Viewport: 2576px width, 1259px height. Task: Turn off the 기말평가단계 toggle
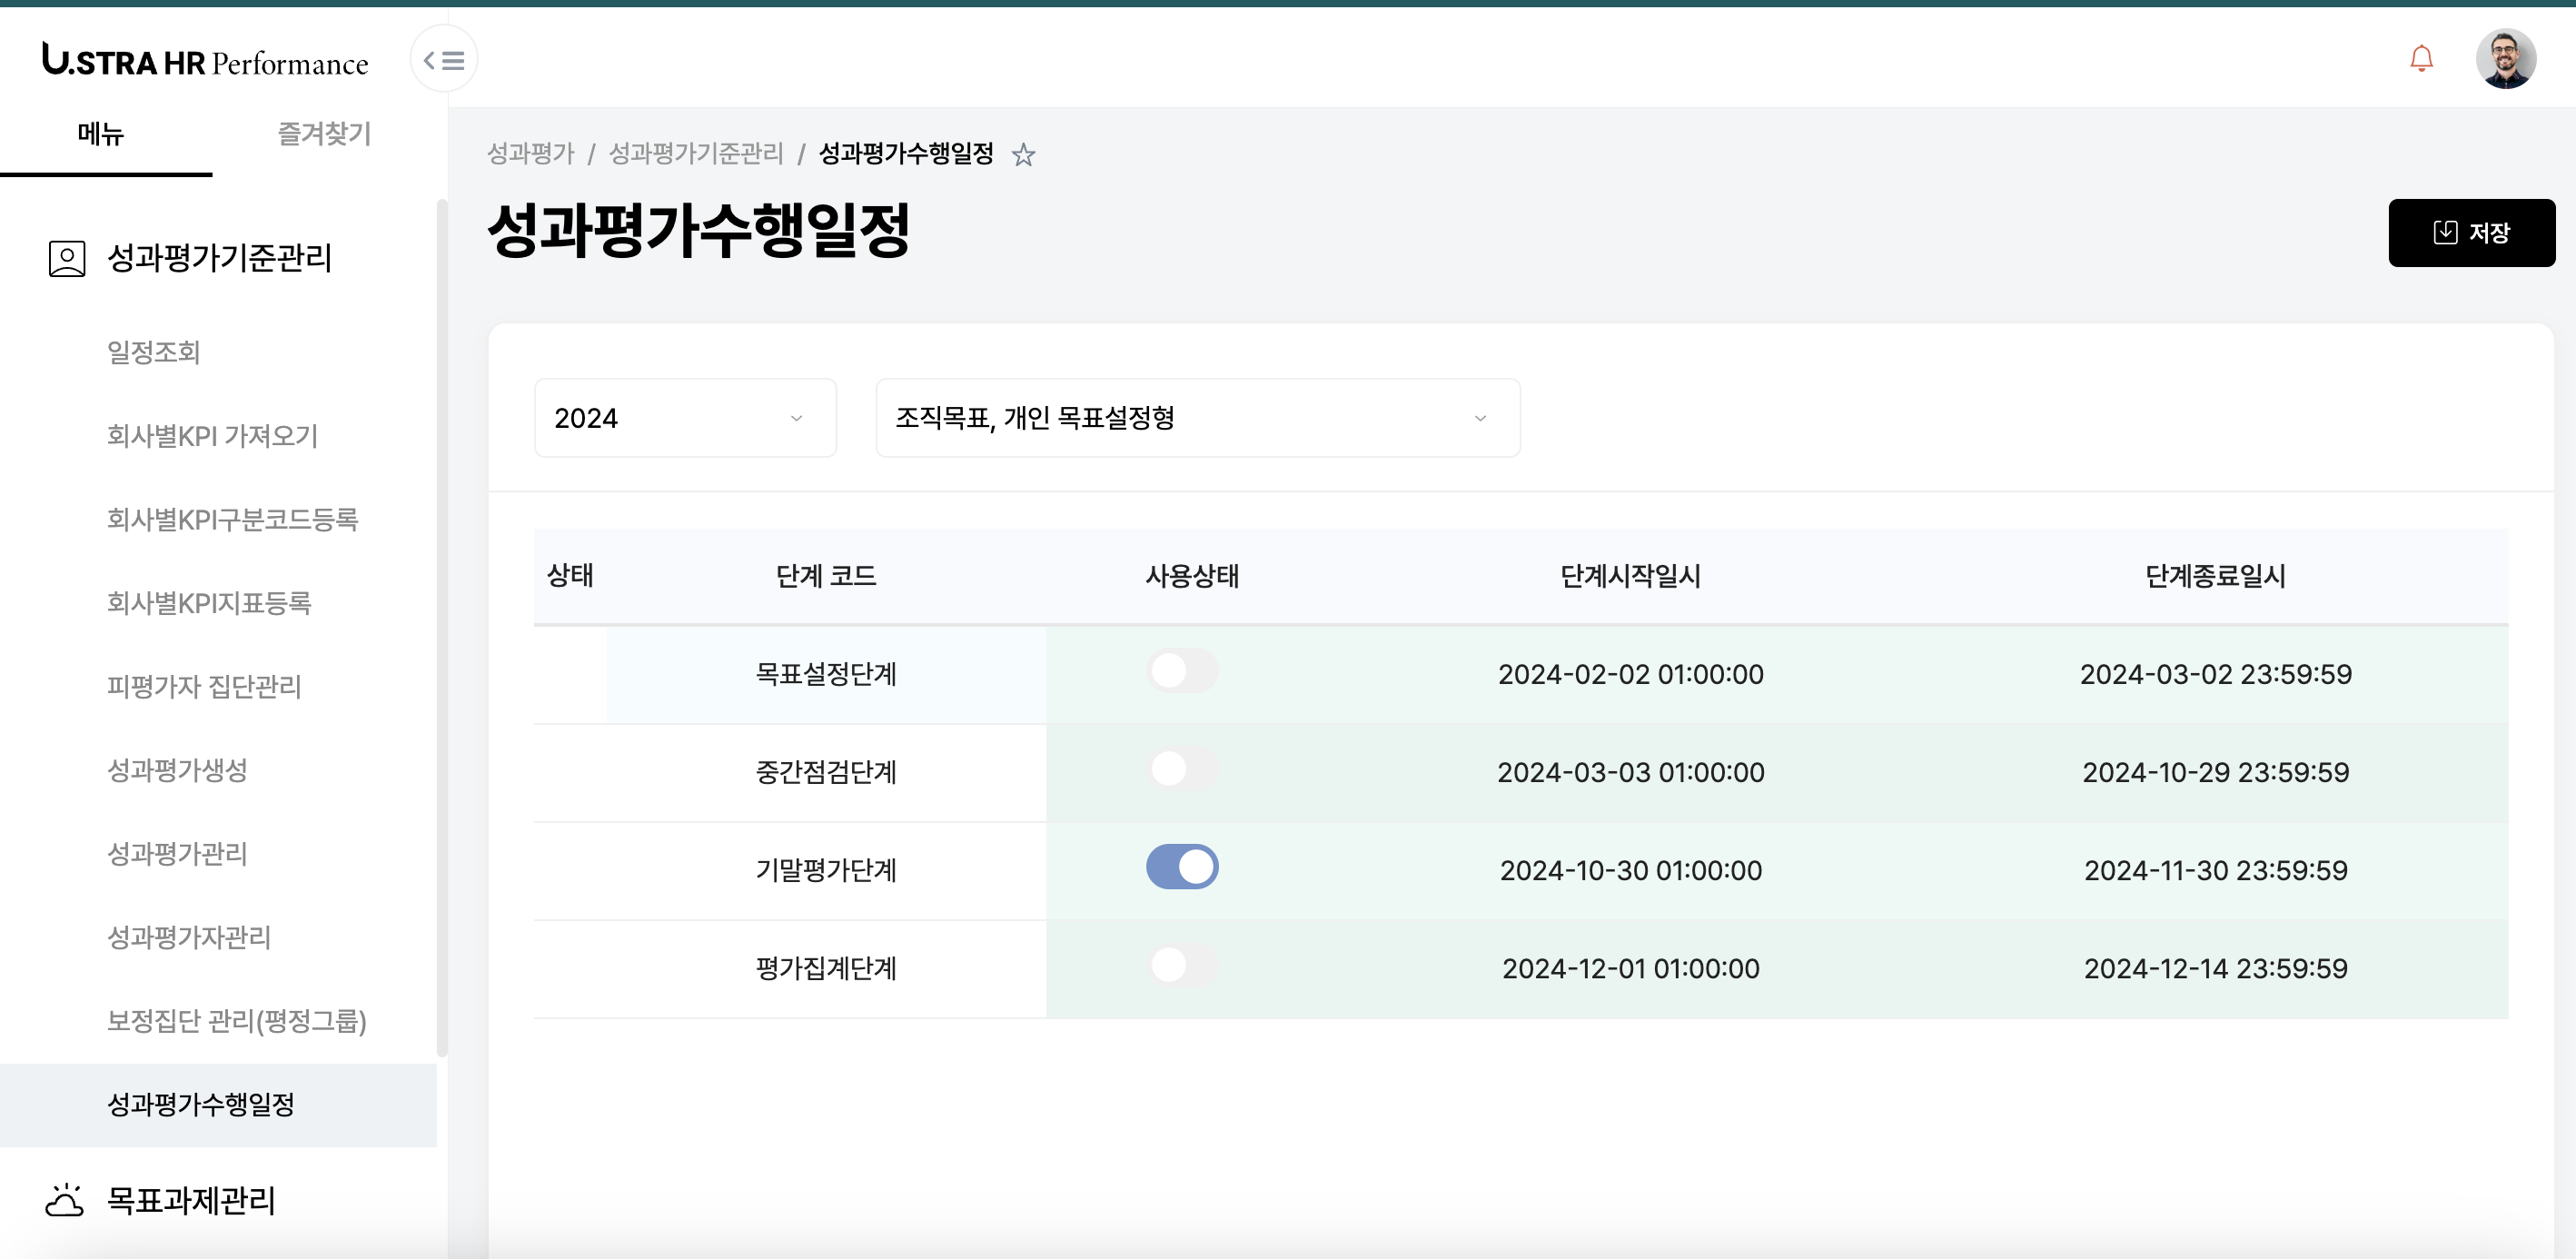point(1181,868)
